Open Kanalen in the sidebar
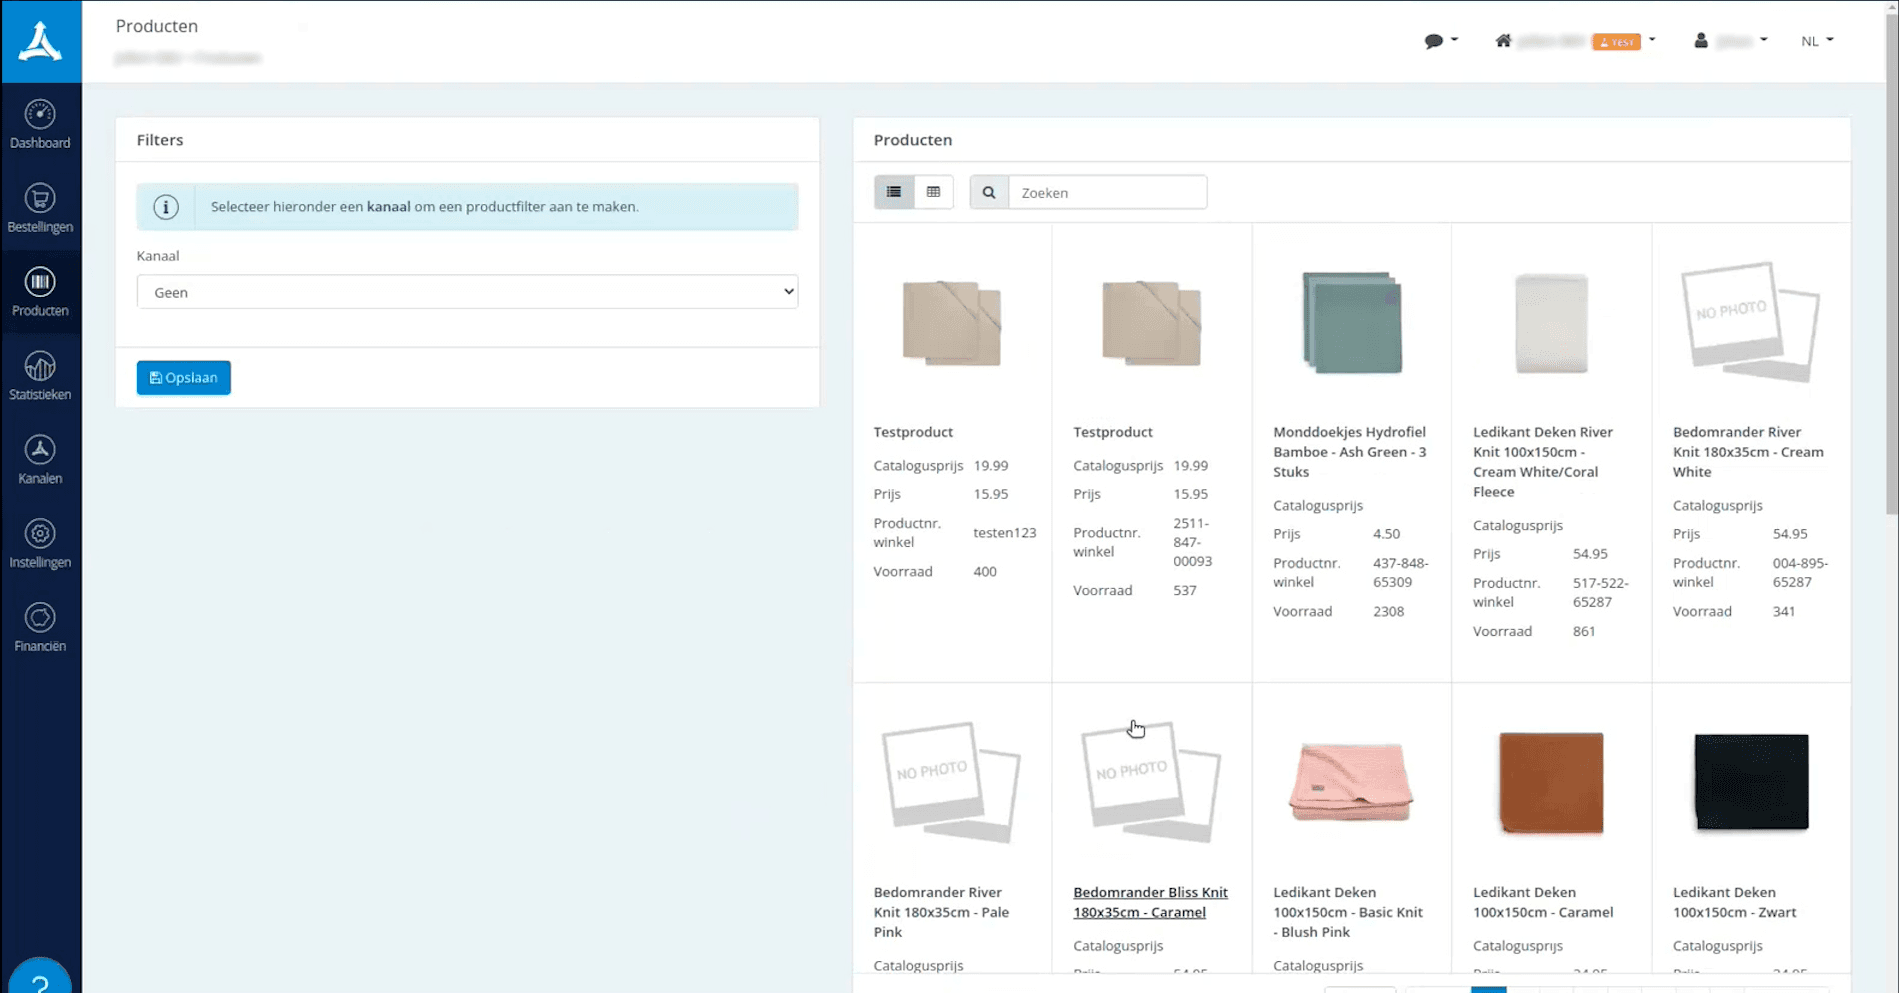Viewport: 1899px width, 993px height. (x=40, y=461)
